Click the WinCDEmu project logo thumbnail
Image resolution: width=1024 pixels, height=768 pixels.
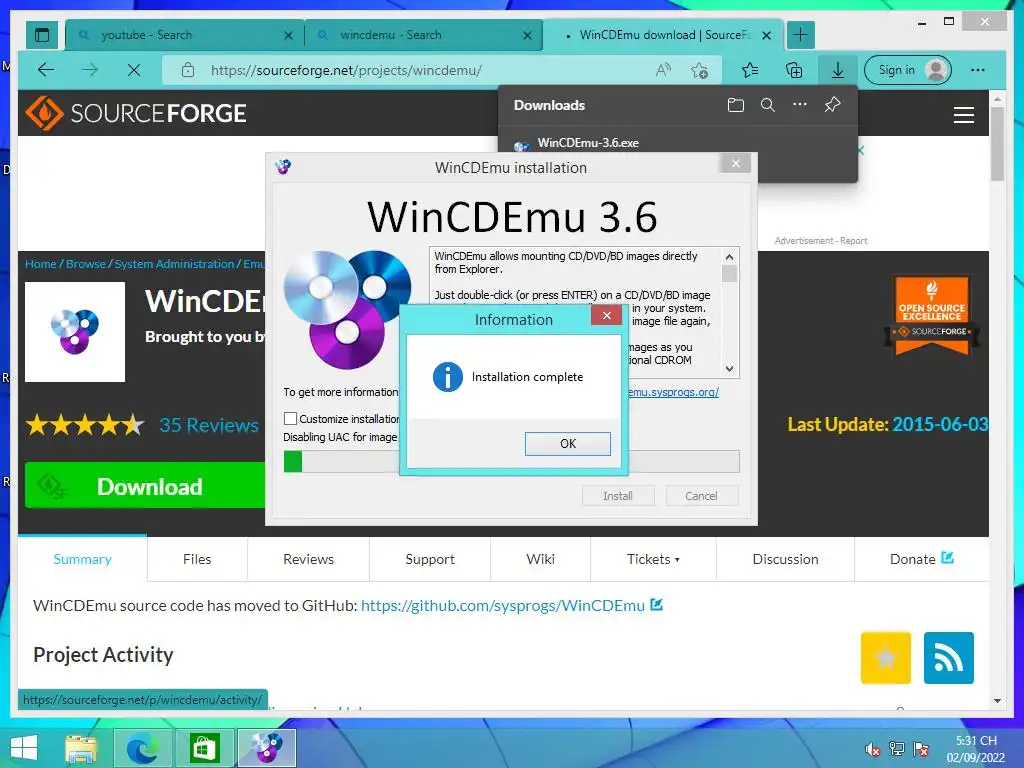(75, 332)
